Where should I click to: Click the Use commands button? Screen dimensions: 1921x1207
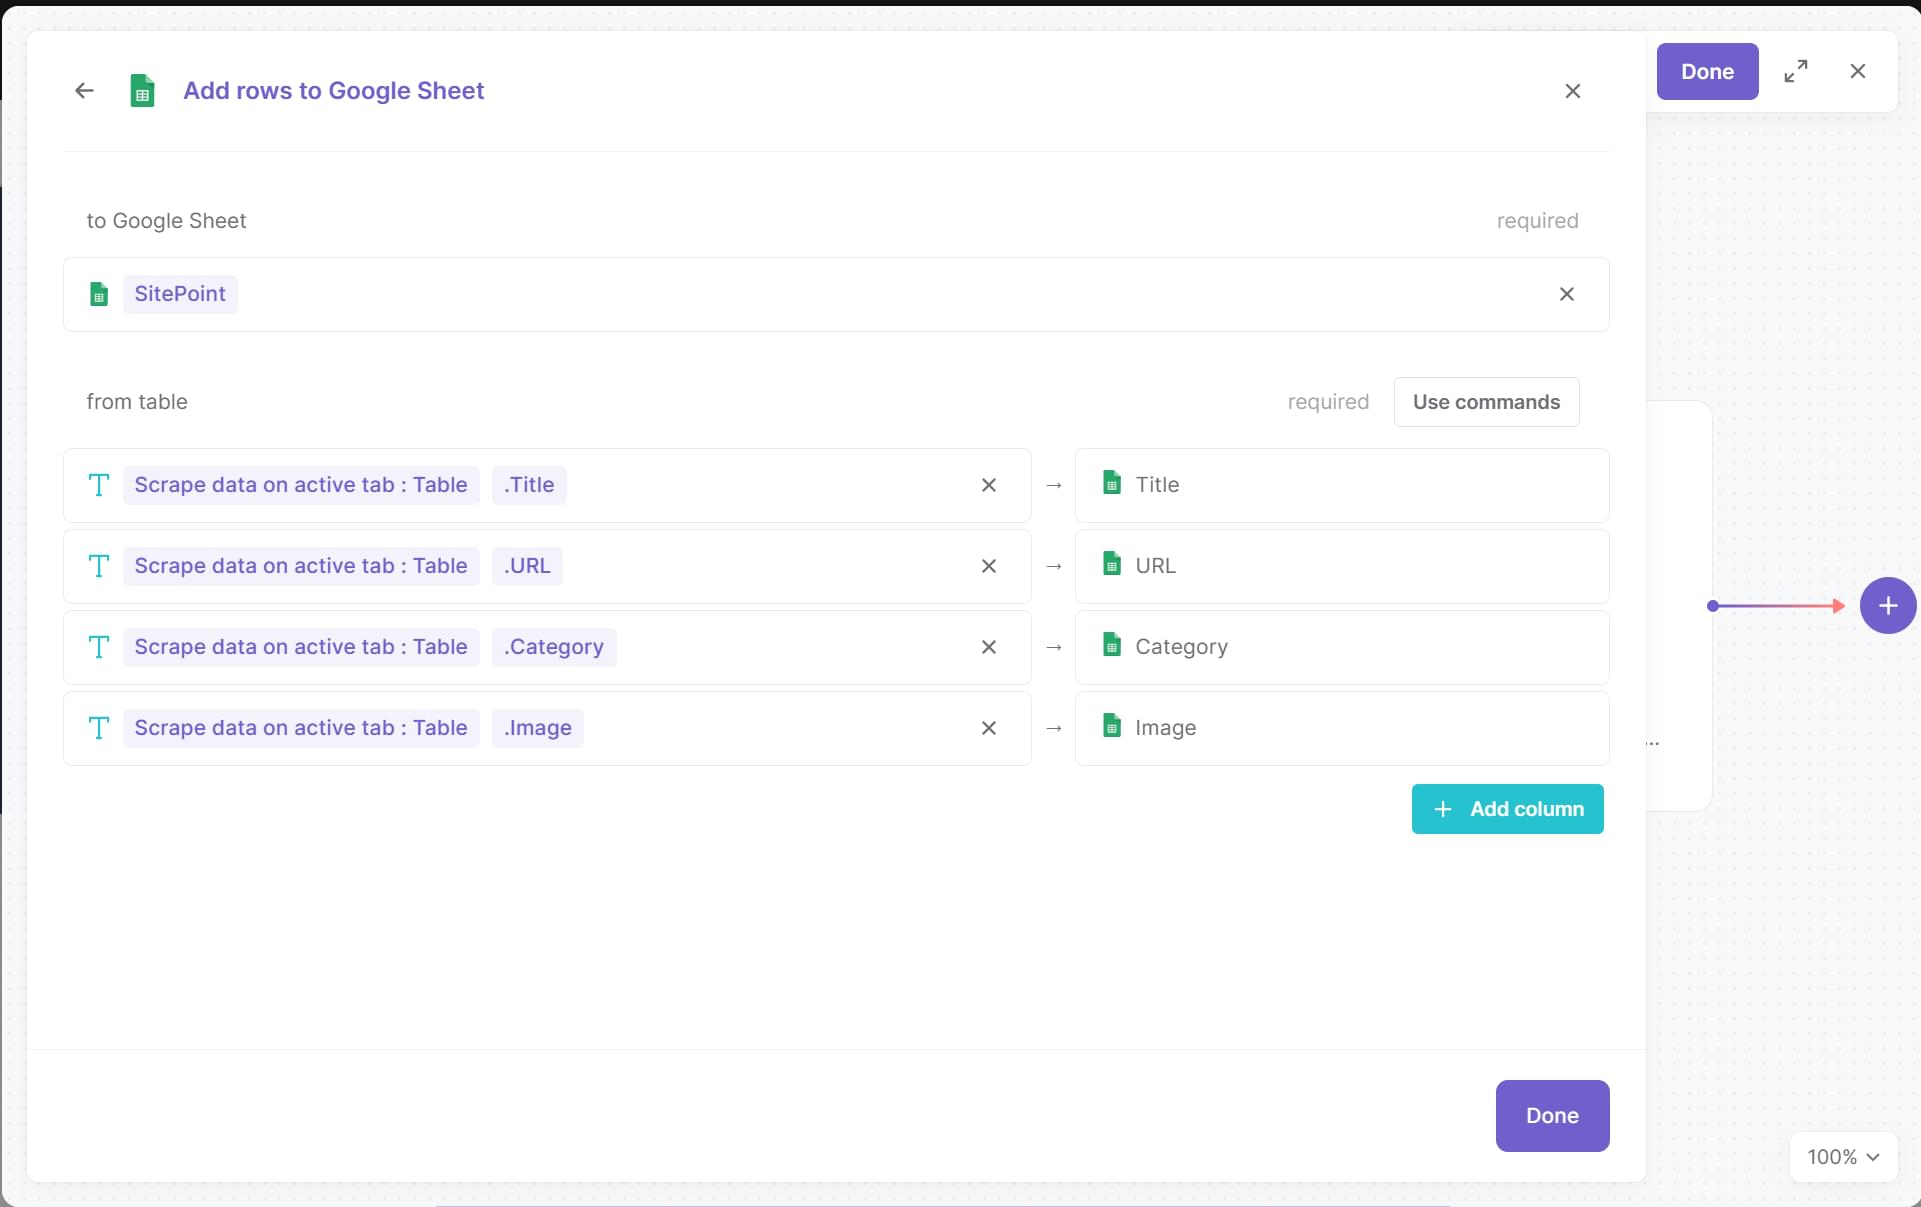[x=1485, y=402]
